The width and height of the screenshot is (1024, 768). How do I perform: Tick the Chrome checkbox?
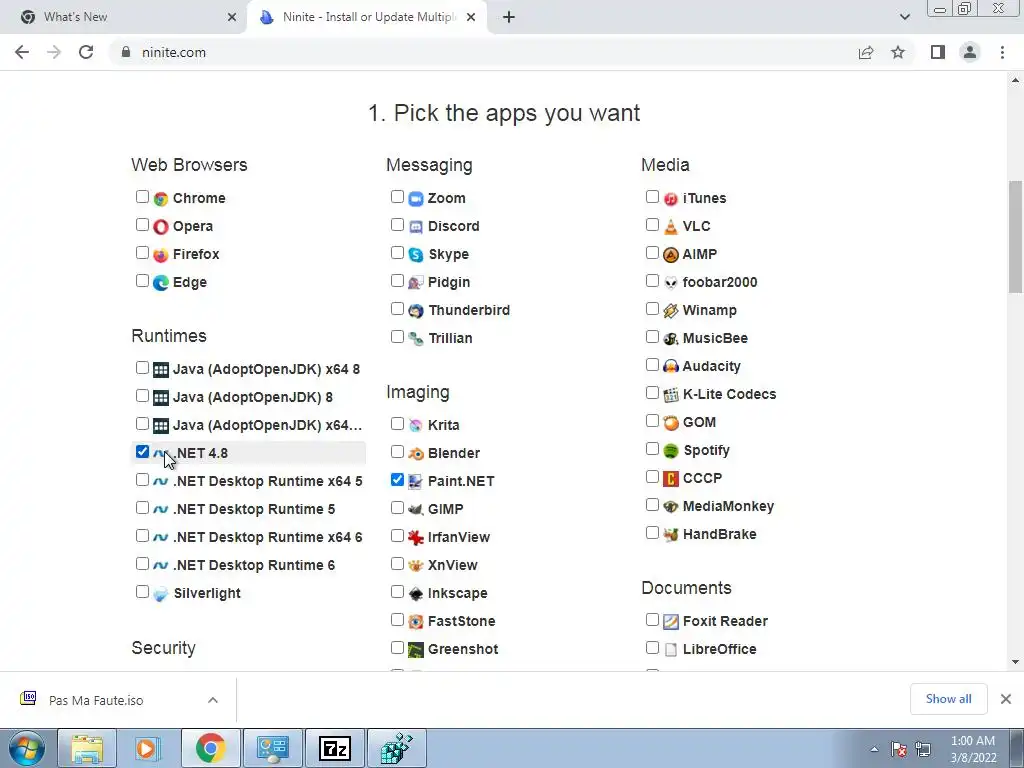142,197
